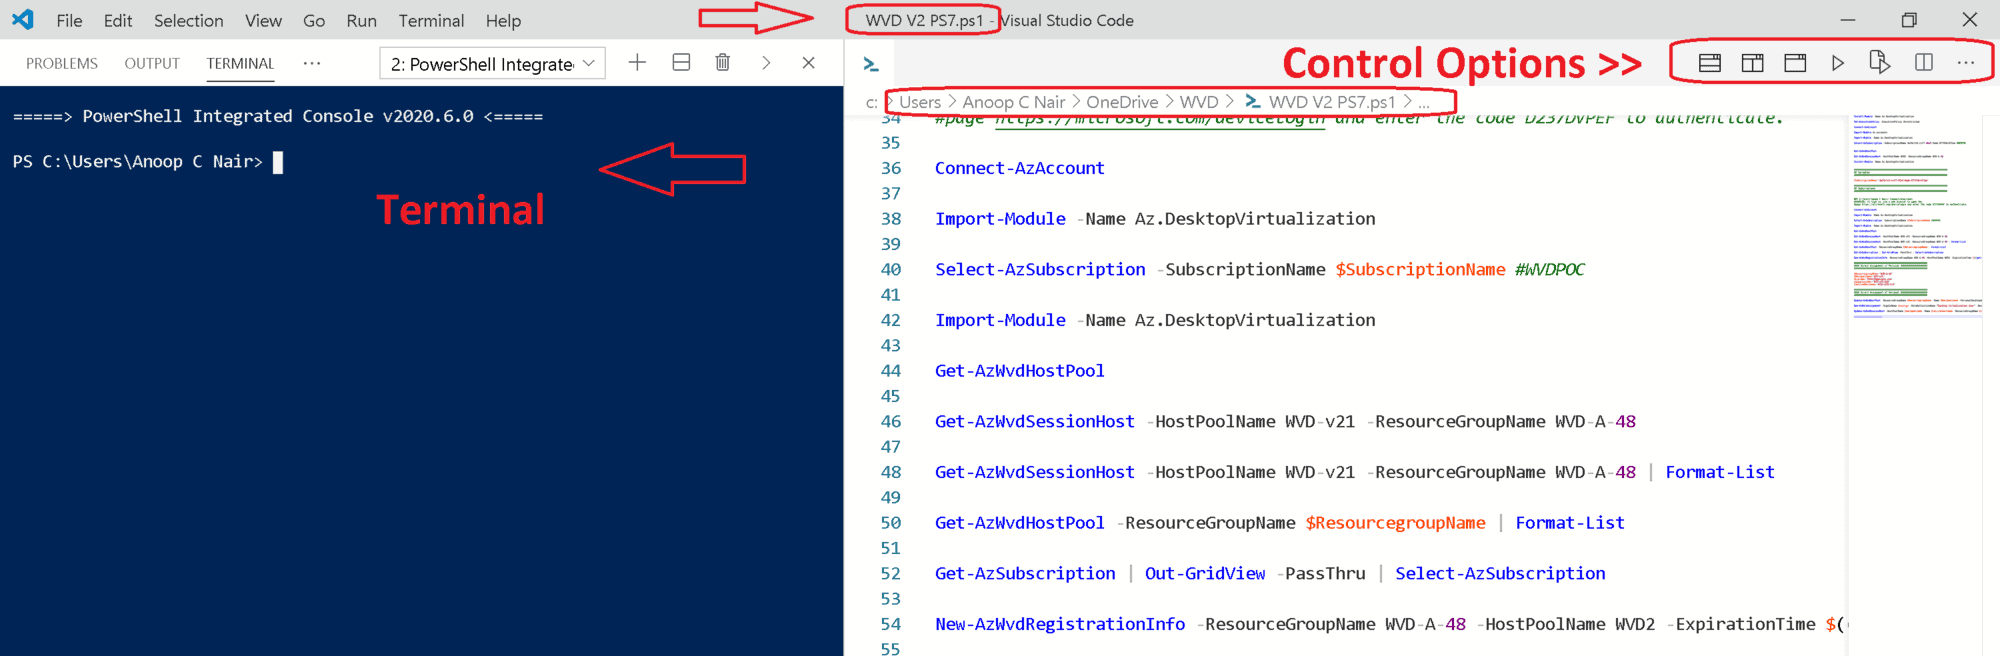2000x656 pixels.
Task: Kill the terminal with the trash icon
Action: 723,62
